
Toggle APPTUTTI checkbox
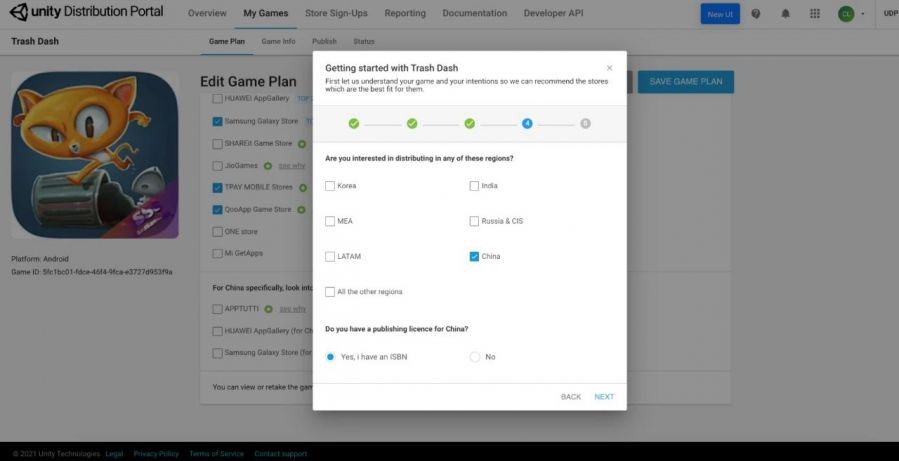click(217, 309)
